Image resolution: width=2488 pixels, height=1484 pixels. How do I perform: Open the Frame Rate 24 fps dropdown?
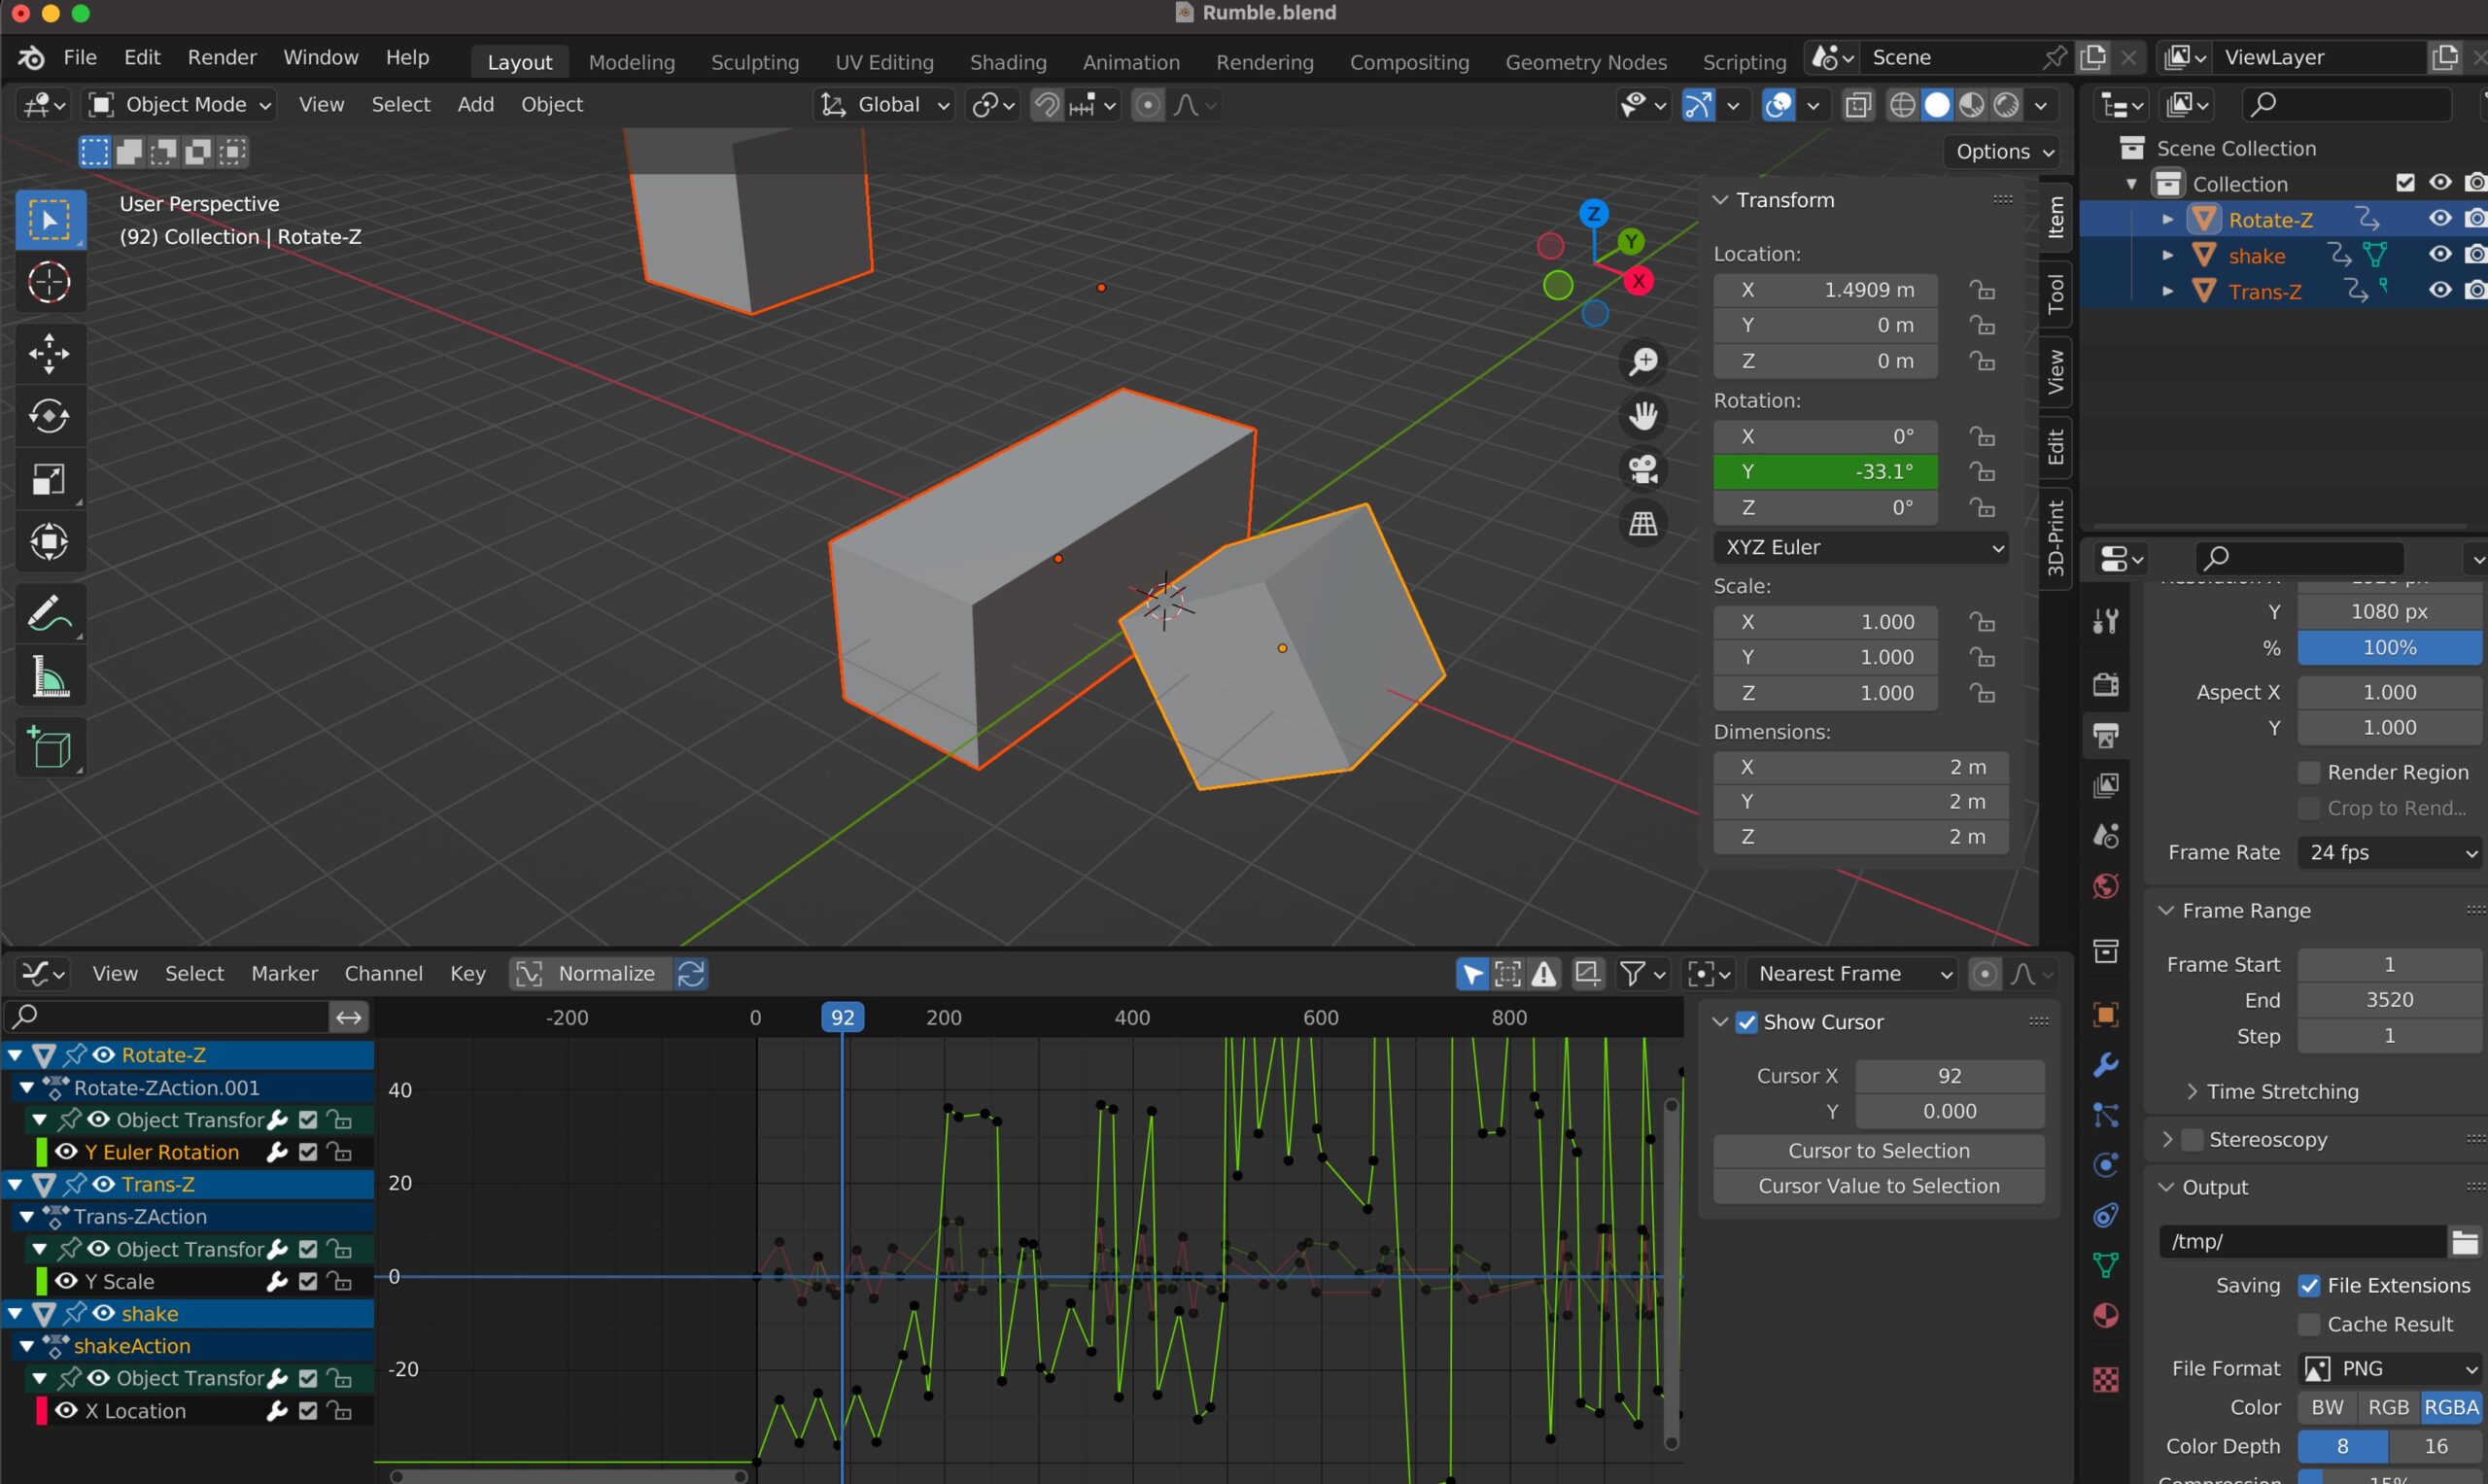click(2390, 852)
